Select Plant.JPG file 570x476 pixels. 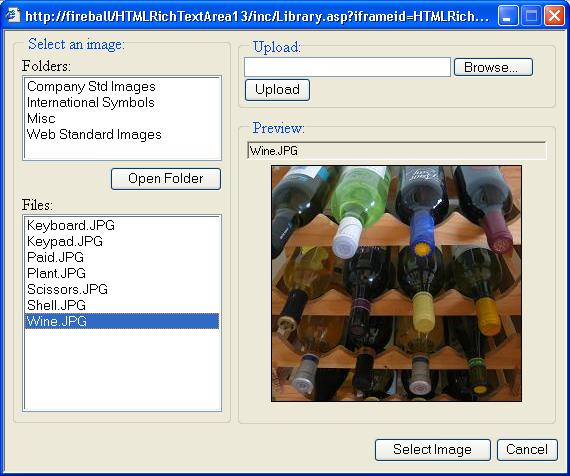pyautogui.click(x=56, y=273)
